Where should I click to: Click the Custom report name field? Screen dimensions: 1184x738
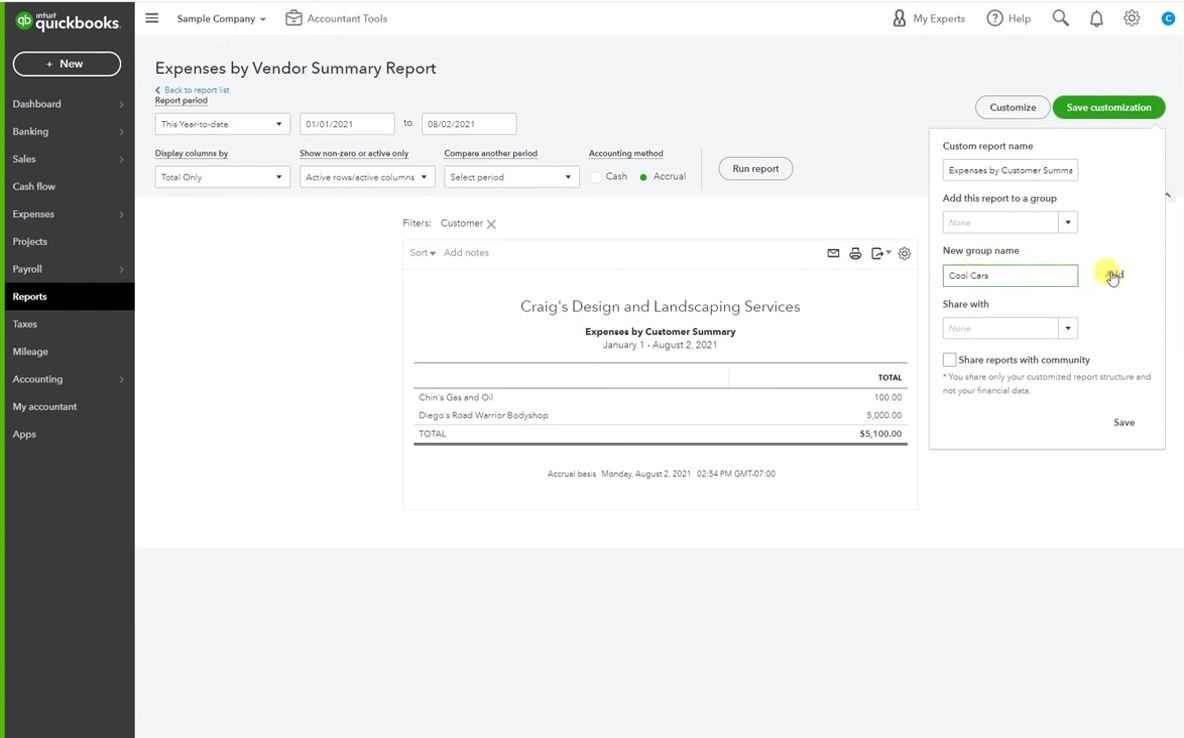coord(1010,170)
